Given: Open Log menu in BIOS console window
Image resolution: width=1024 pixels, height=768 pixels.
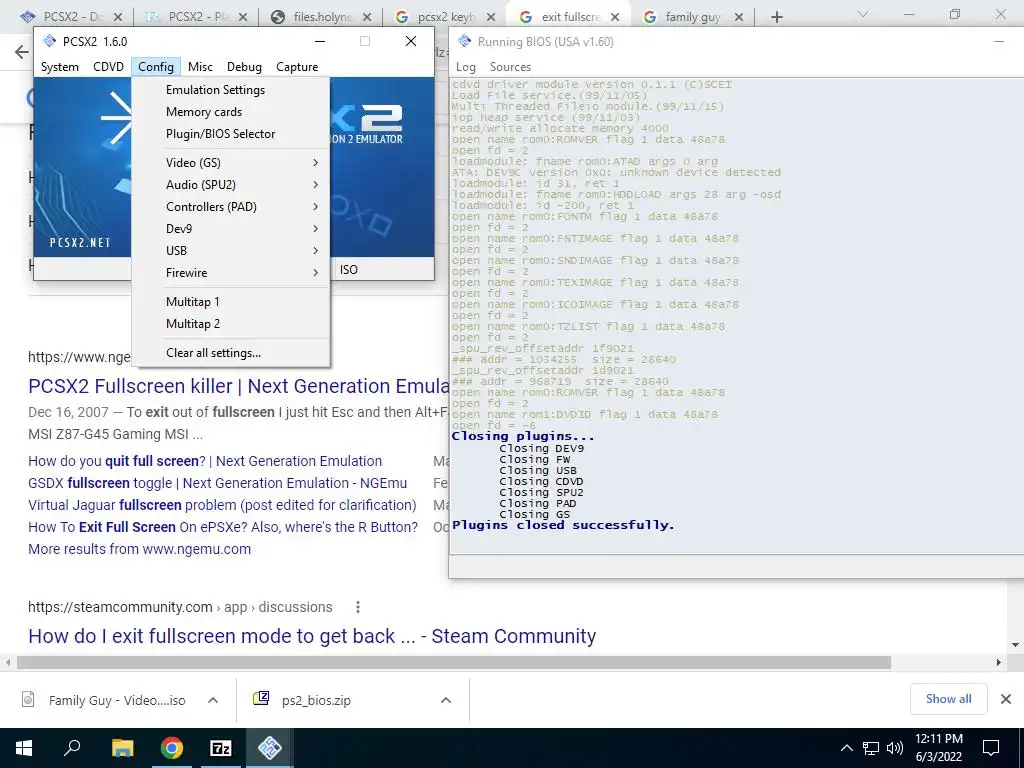Looking at the screenshot, I should 466,67.
